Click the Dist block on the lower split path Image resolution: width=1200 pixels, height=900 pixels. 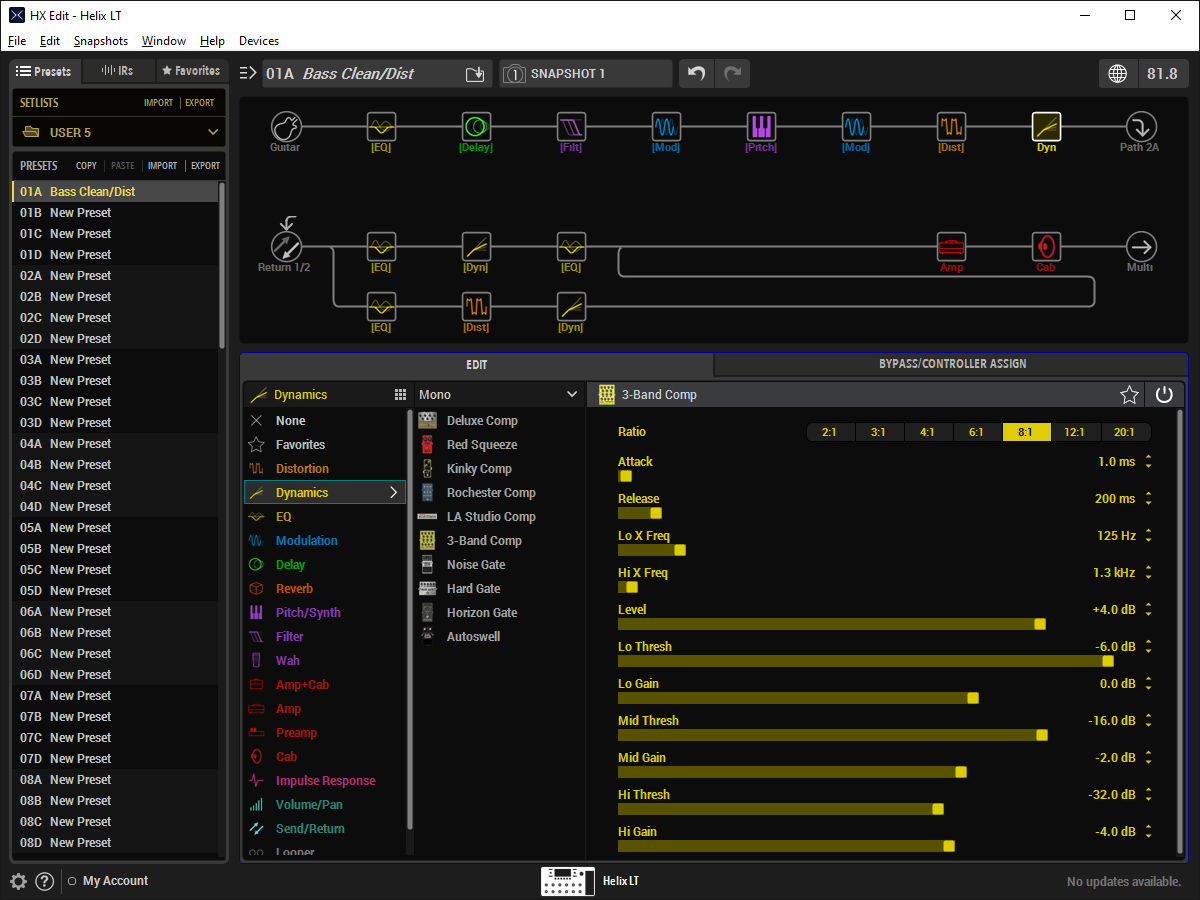tap(476, 306)
